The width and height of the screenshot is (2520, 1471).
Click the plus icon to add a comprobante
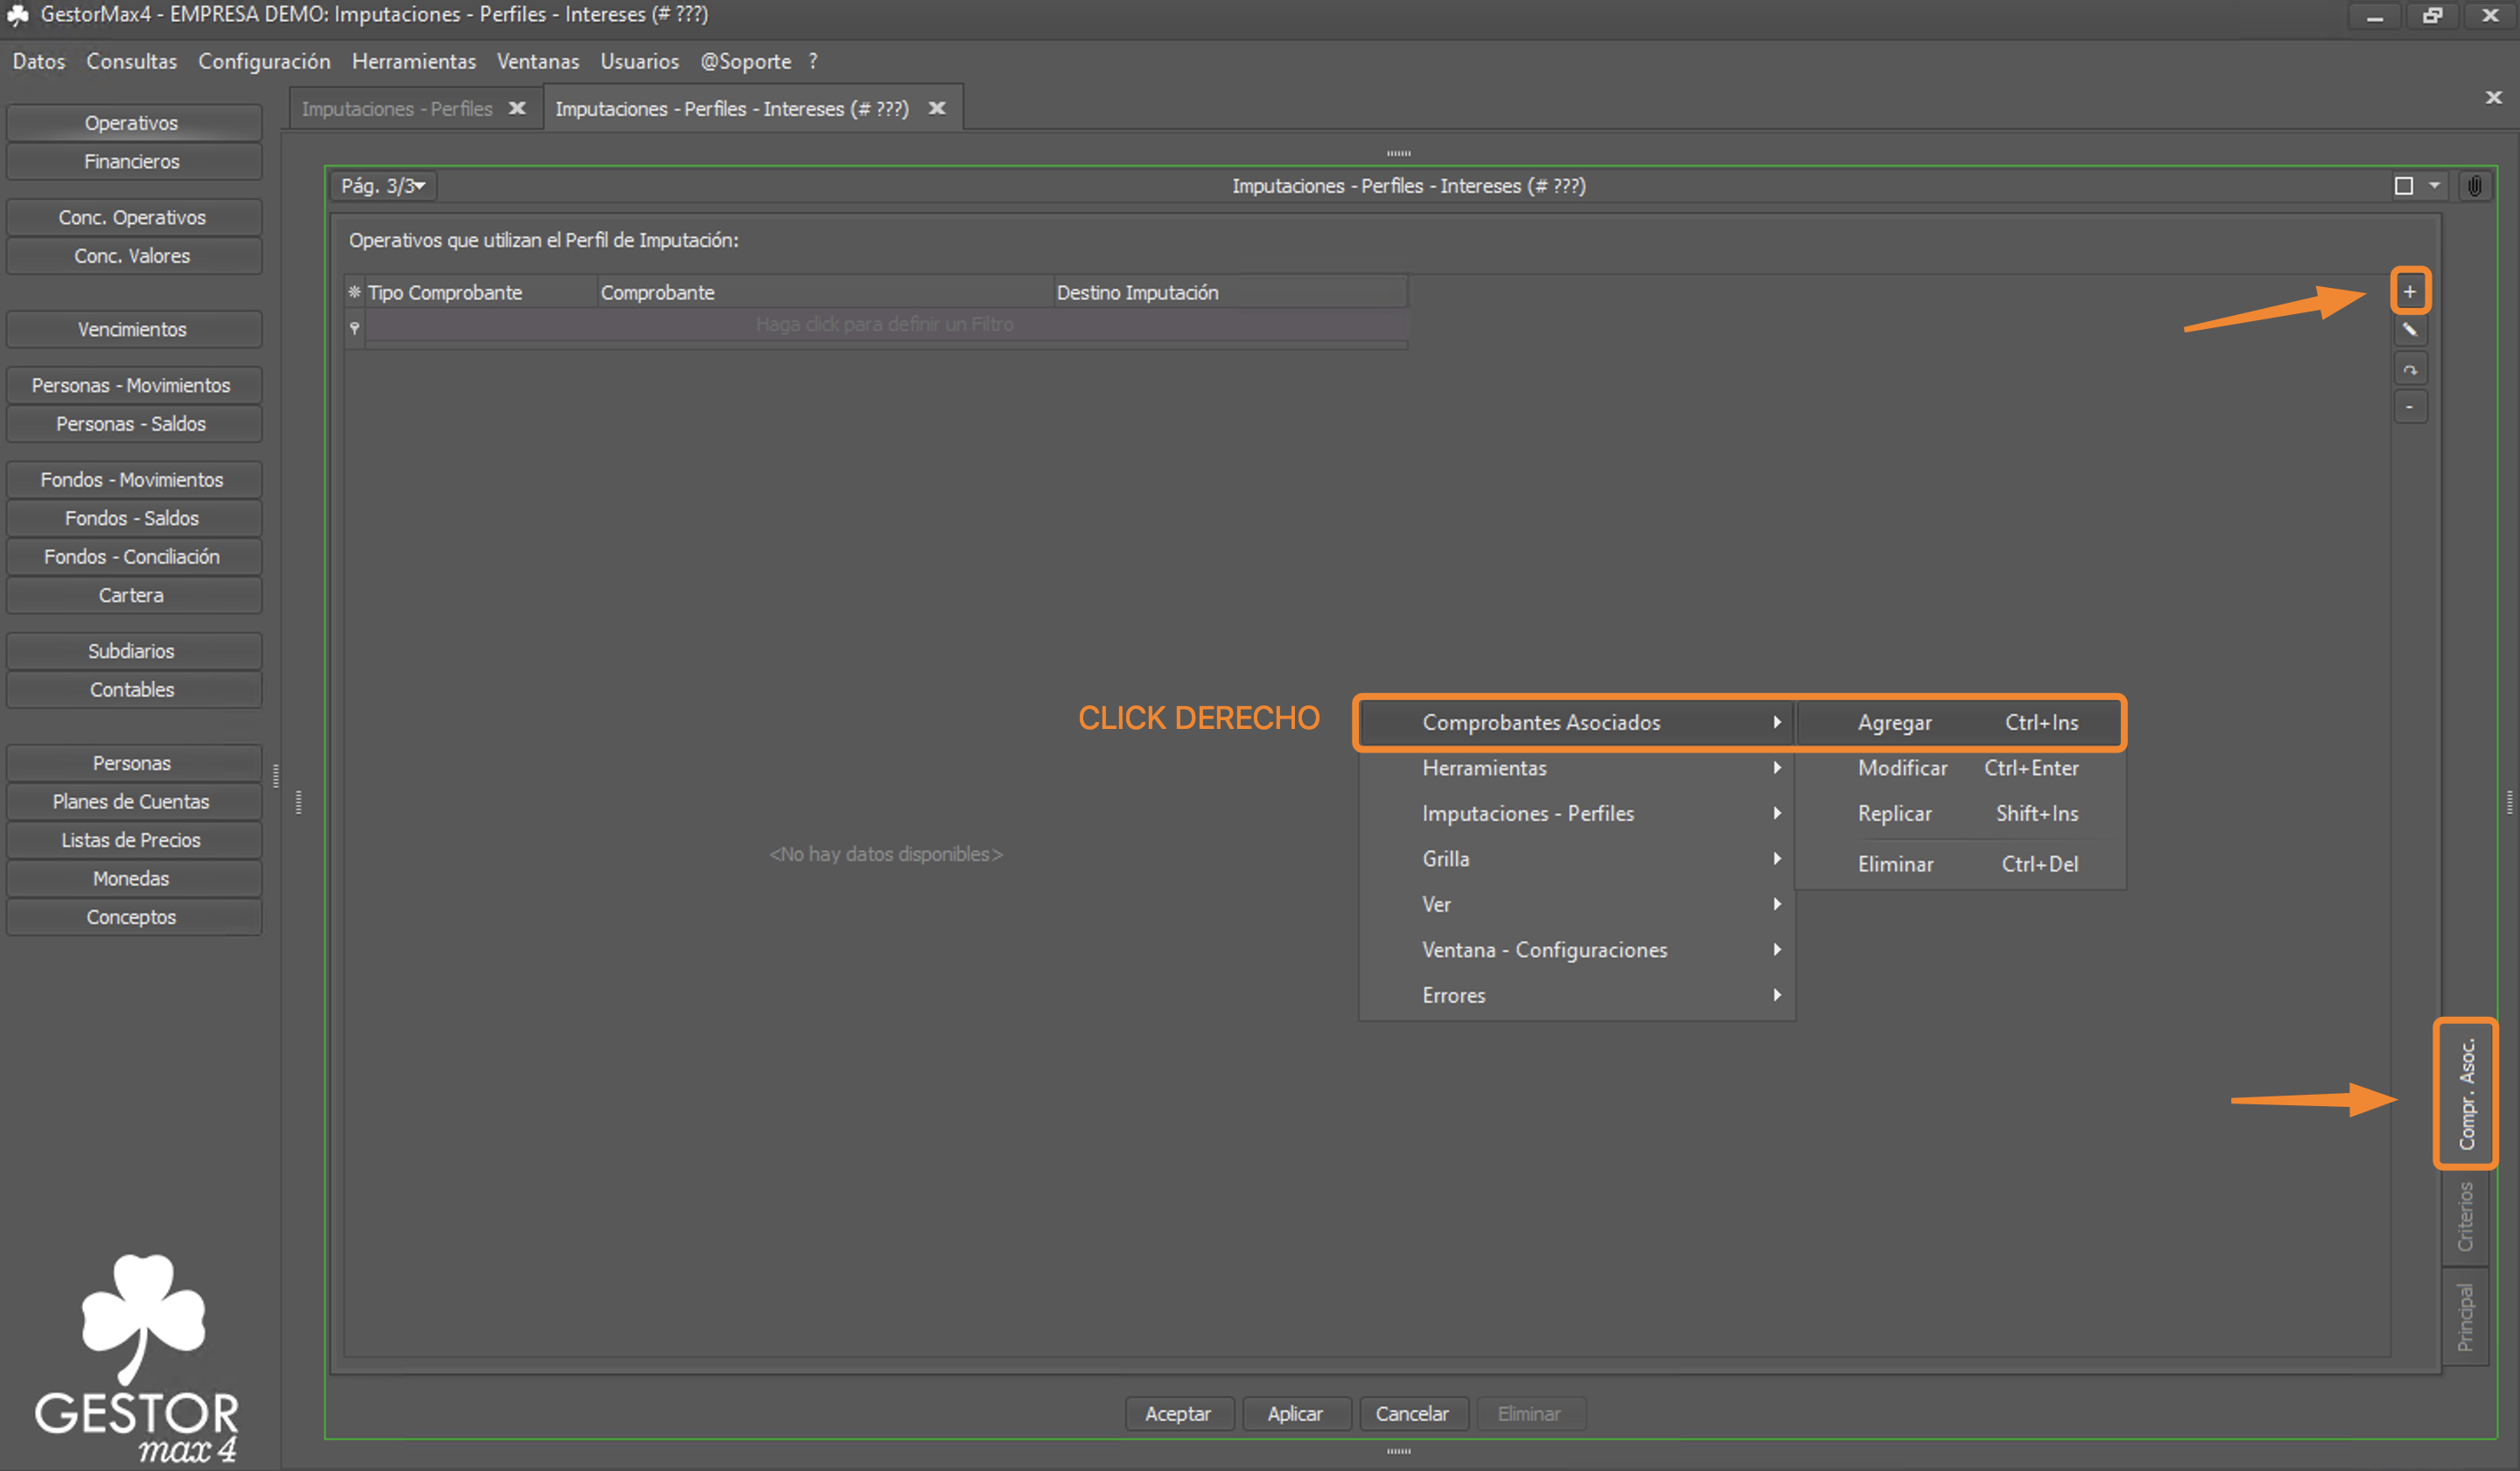click(x=2409, y=291)
